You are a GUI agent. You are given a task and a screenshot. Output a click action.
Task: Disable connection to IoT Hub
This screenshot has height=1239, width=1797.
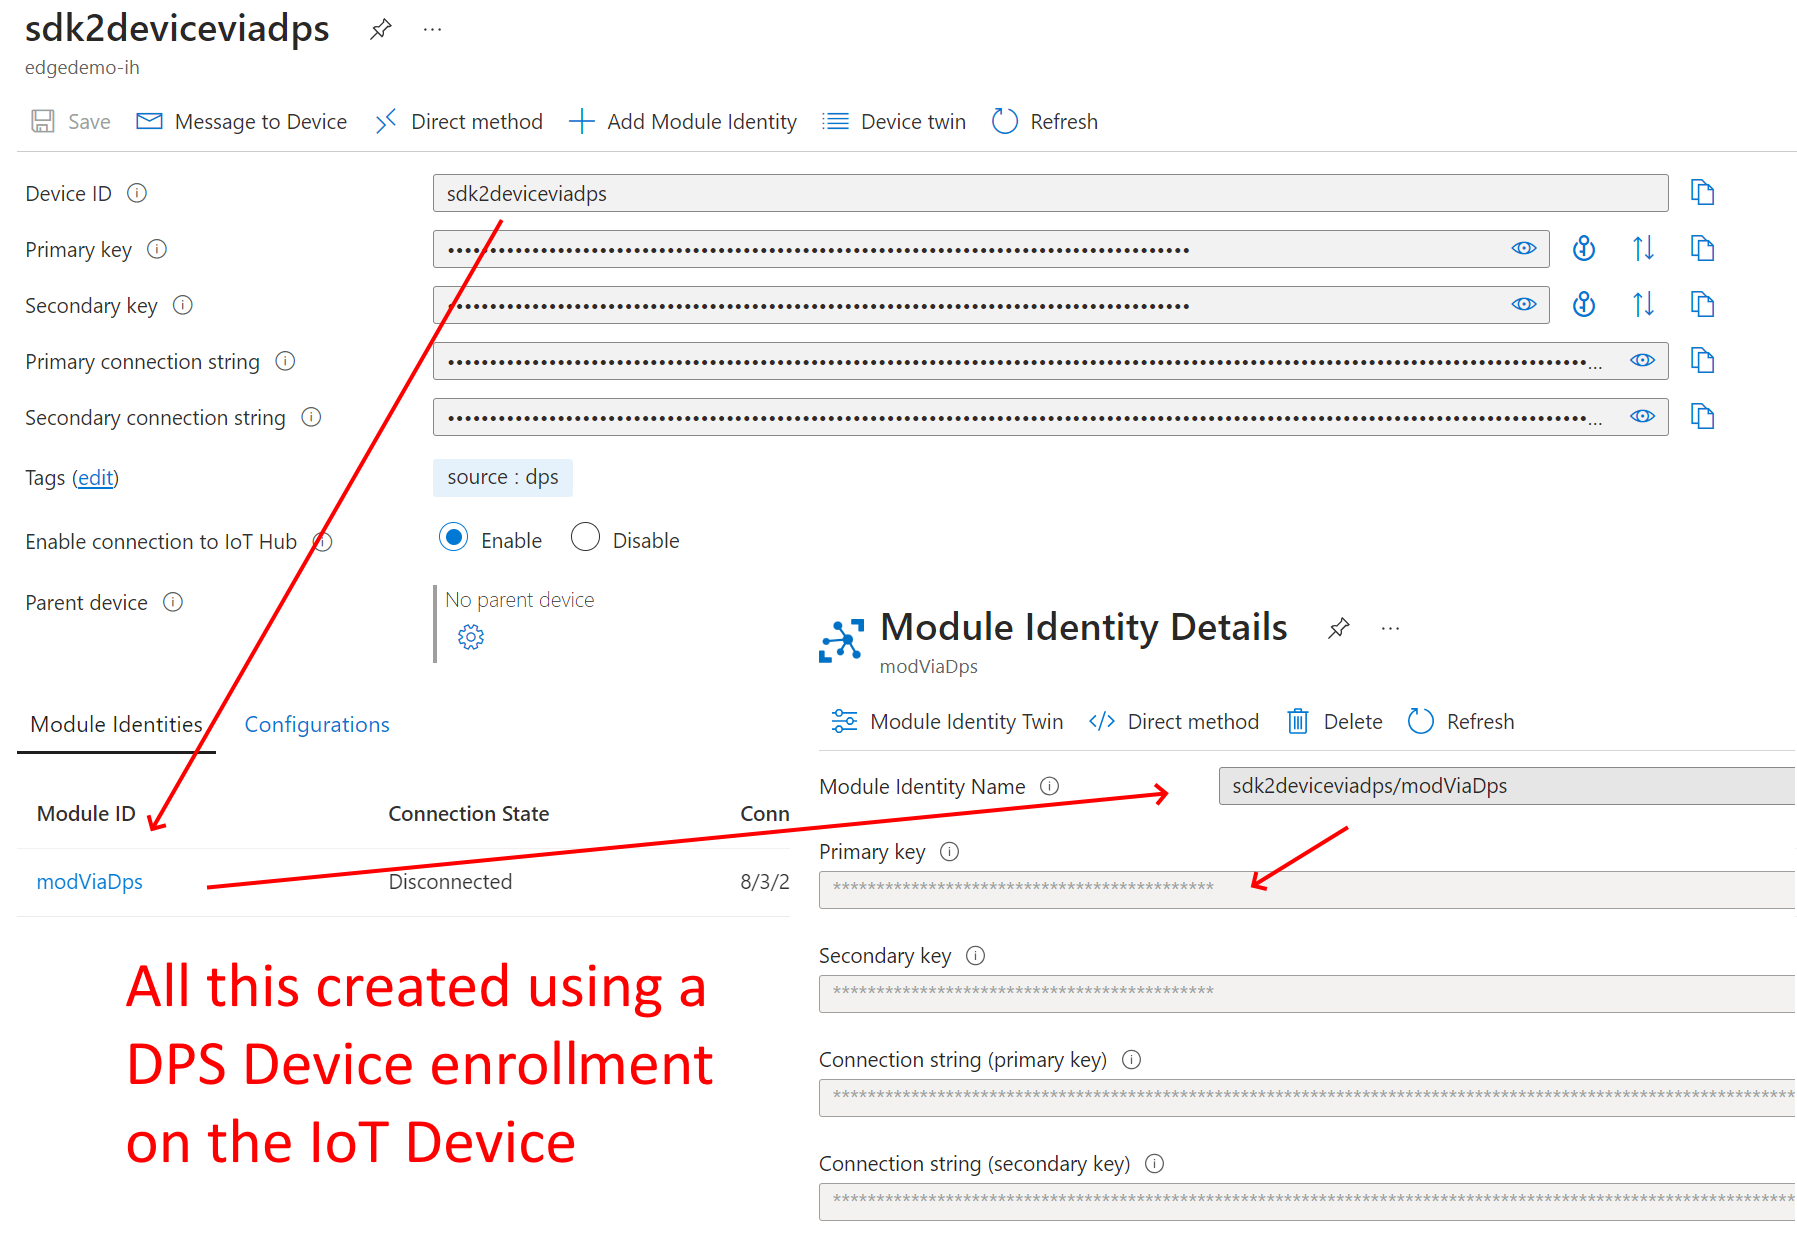(585, 538)
